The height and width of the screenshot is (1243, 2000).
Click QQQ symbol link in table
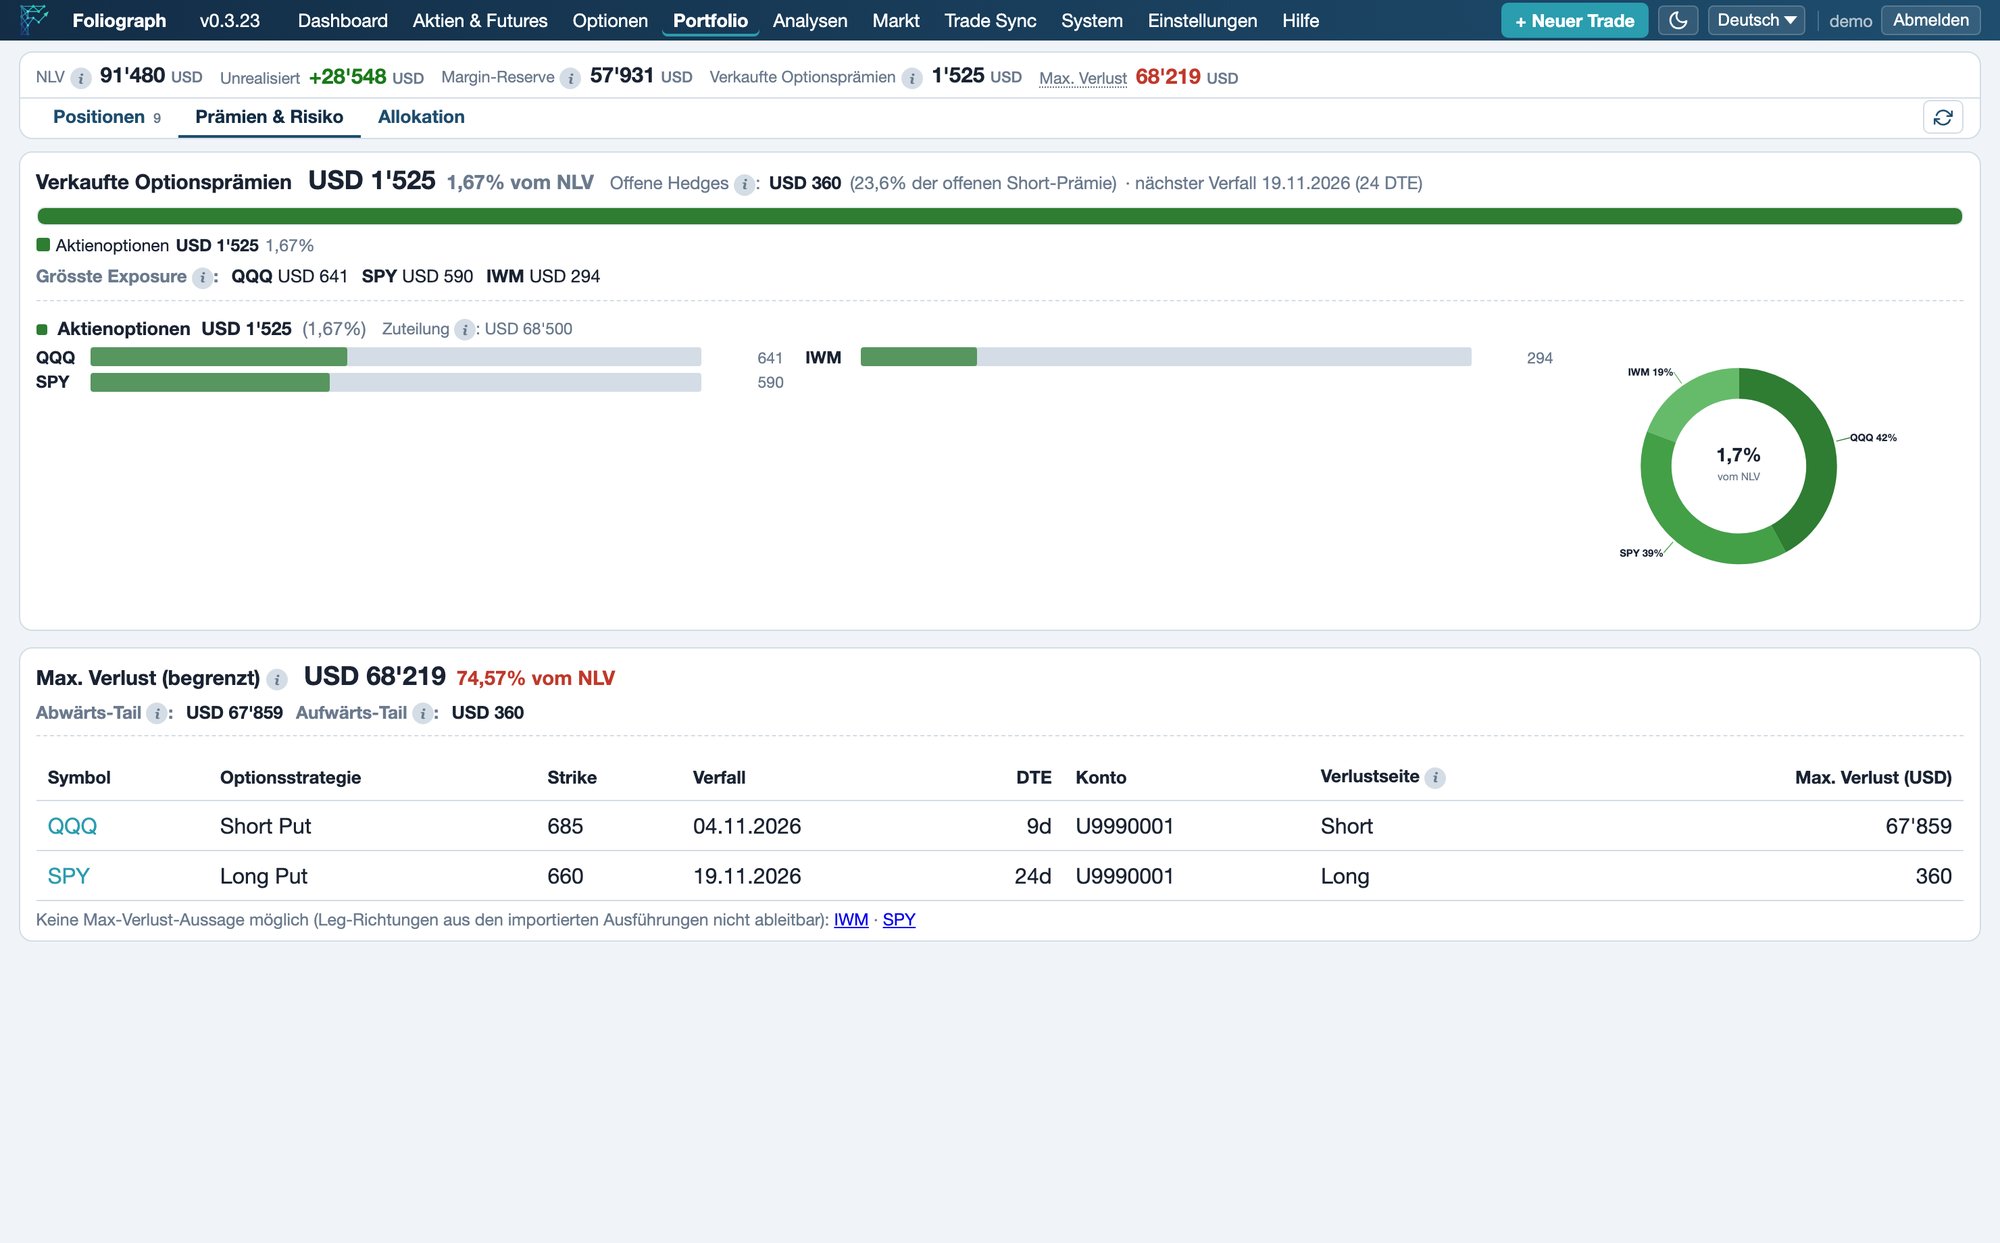point(72,826)
